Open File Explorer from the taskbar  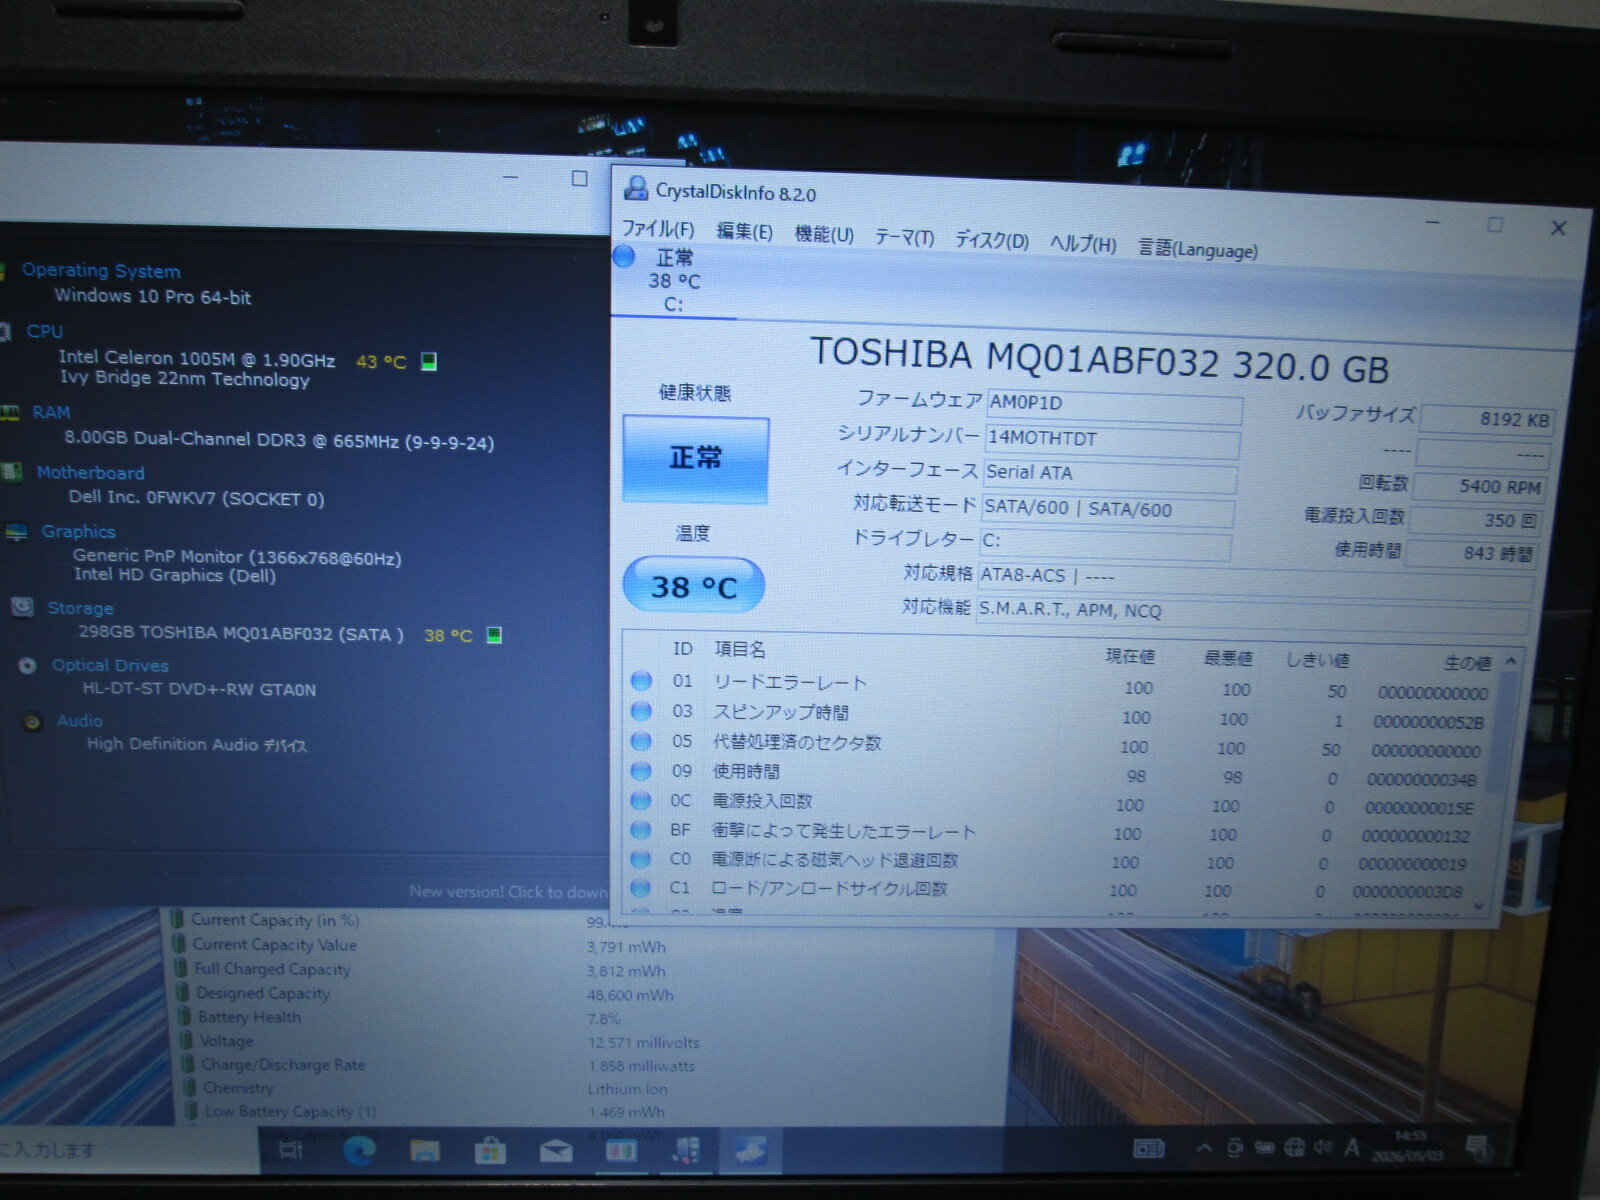click(x=425, y=1151)
